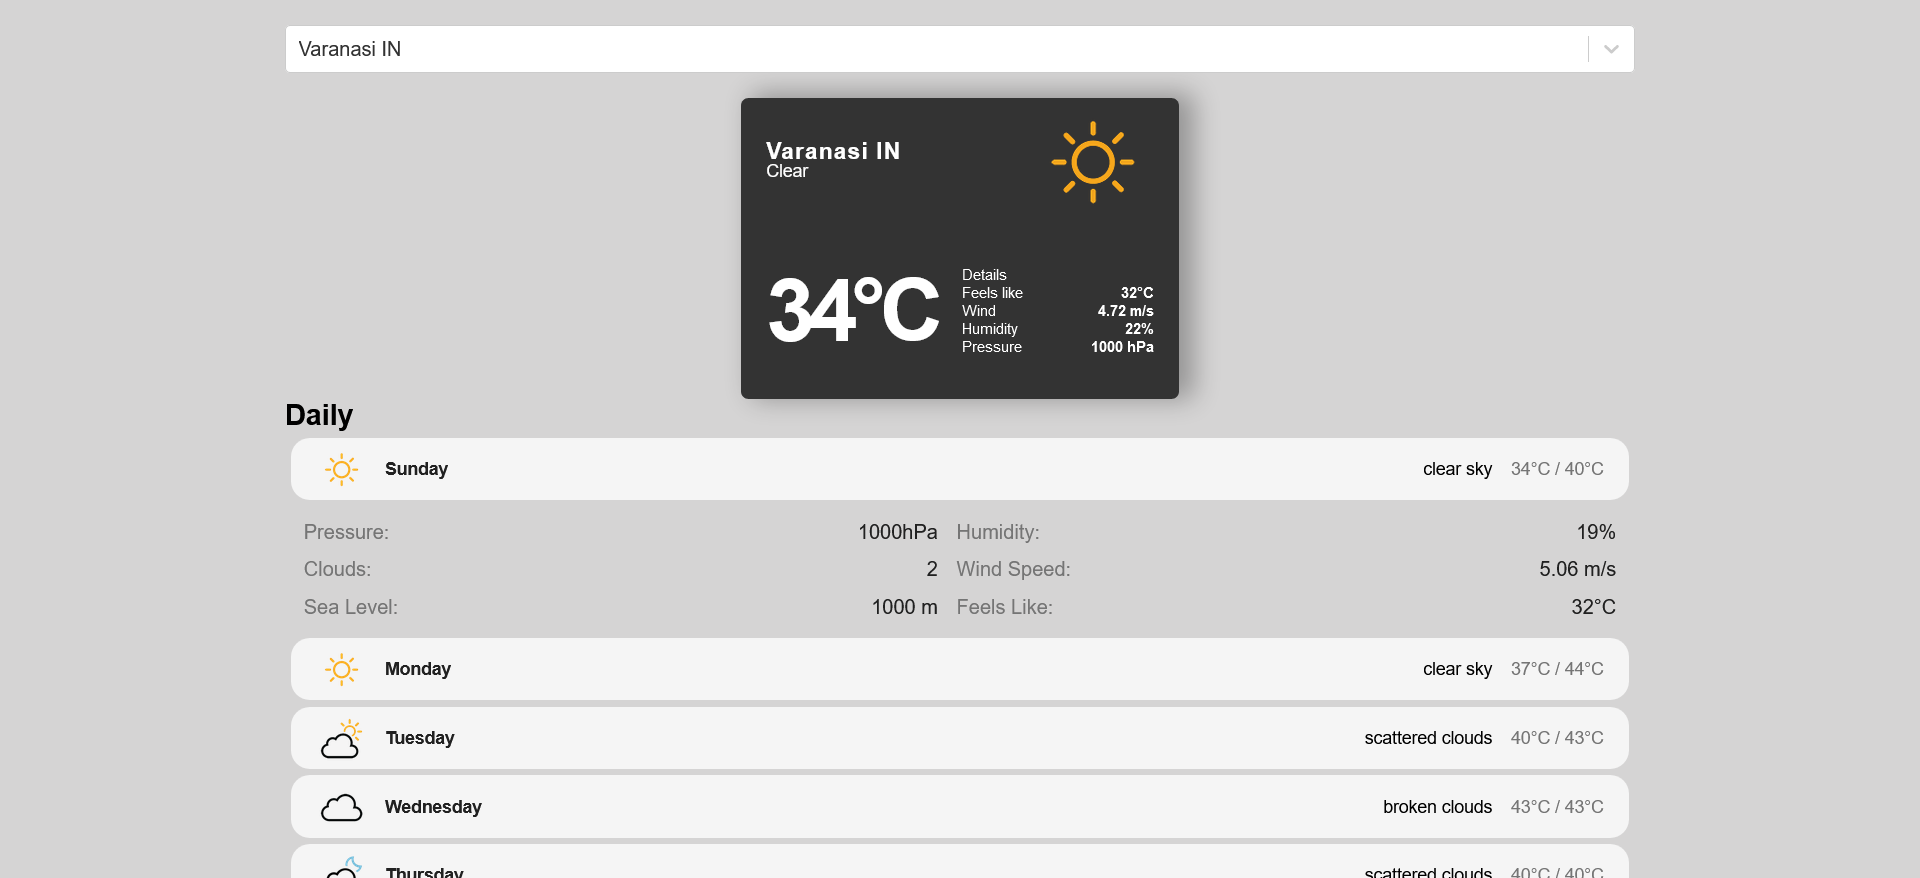Click the Tuesday scattered clouds icon

pyautogui.click(x=341, y=738)
